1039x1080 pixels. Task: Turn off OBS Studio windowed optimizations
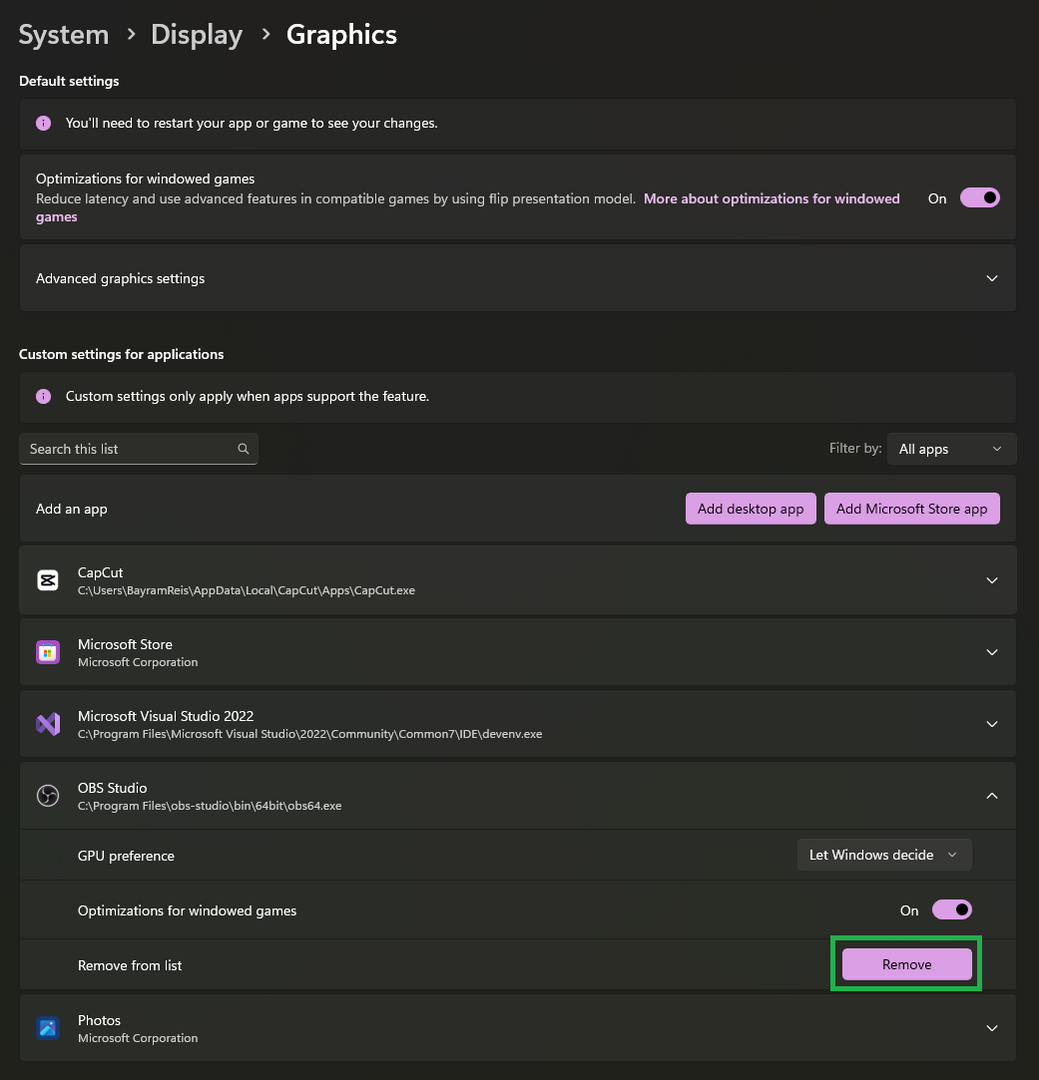point(951,910)
